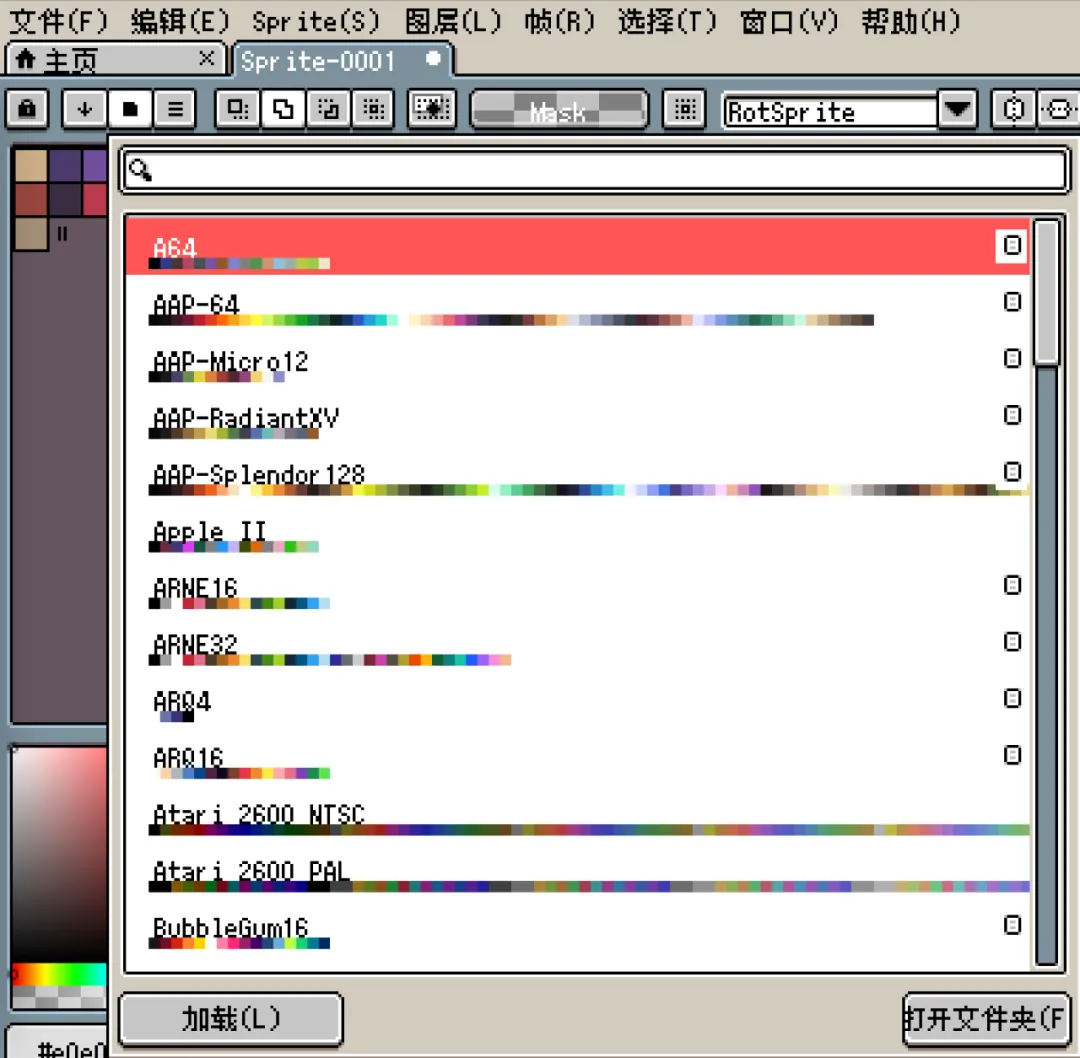Select the BubbleGum16 palette
The width and height of the screenshot is (1080, 1058).
[577, 926]
